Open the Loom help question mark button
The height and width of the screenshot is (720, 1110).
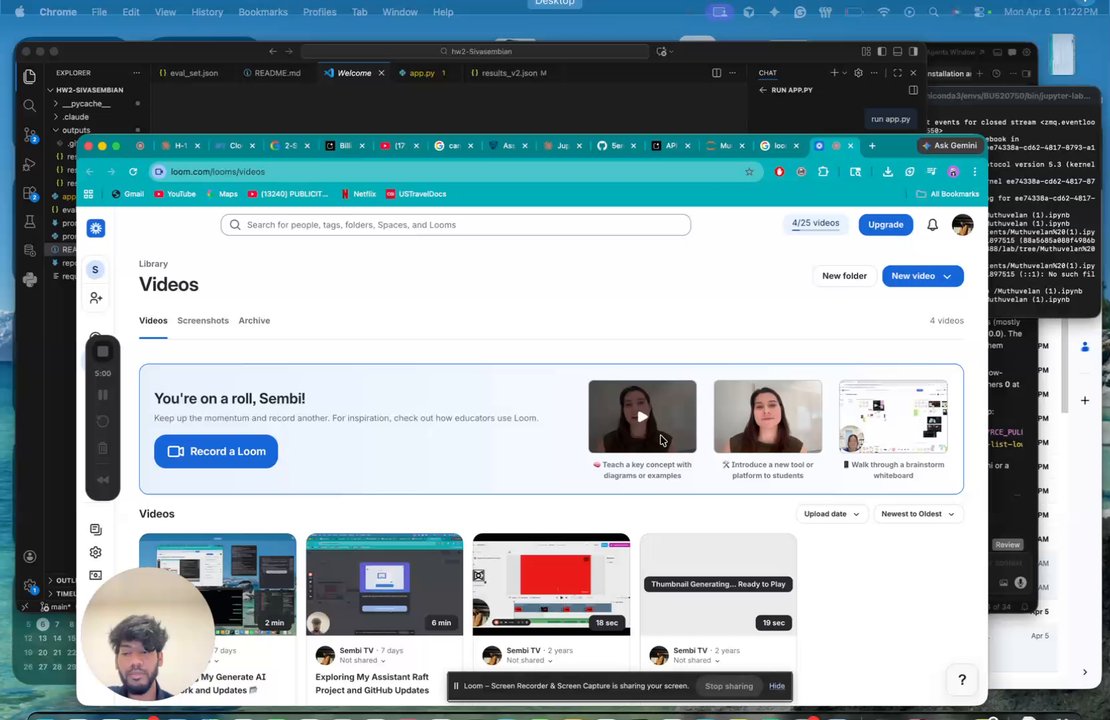(961, 680)
